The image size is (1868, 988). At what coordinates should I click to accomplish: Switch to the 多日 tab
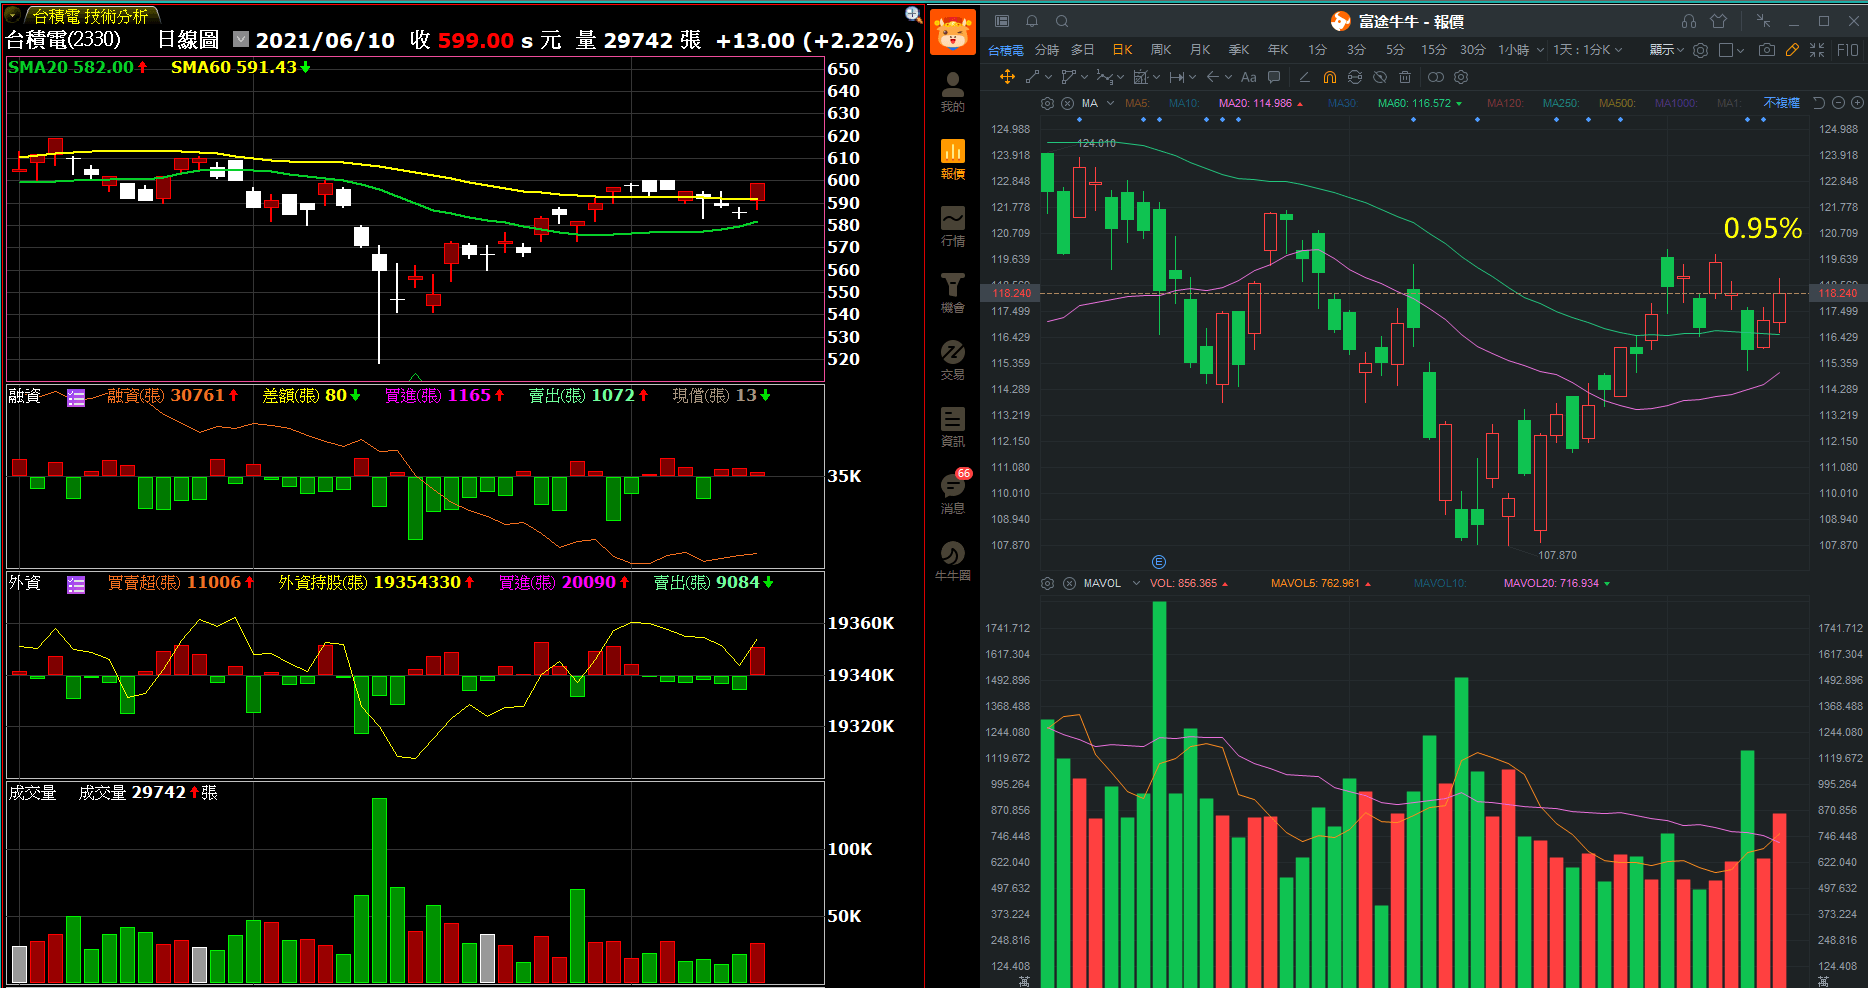[1082, 50]
